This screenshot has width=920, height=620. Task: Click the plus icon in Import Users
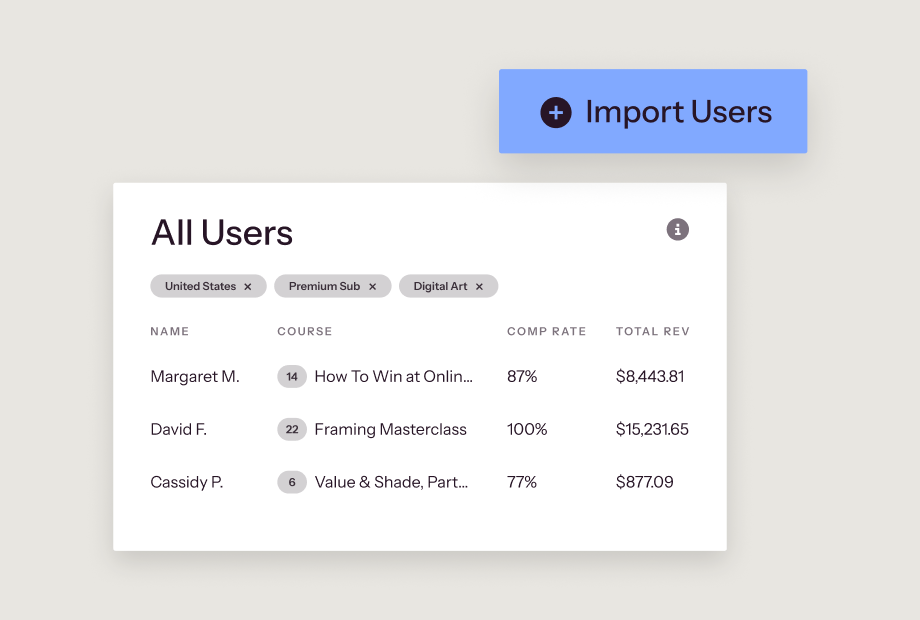tap(556, 112)
